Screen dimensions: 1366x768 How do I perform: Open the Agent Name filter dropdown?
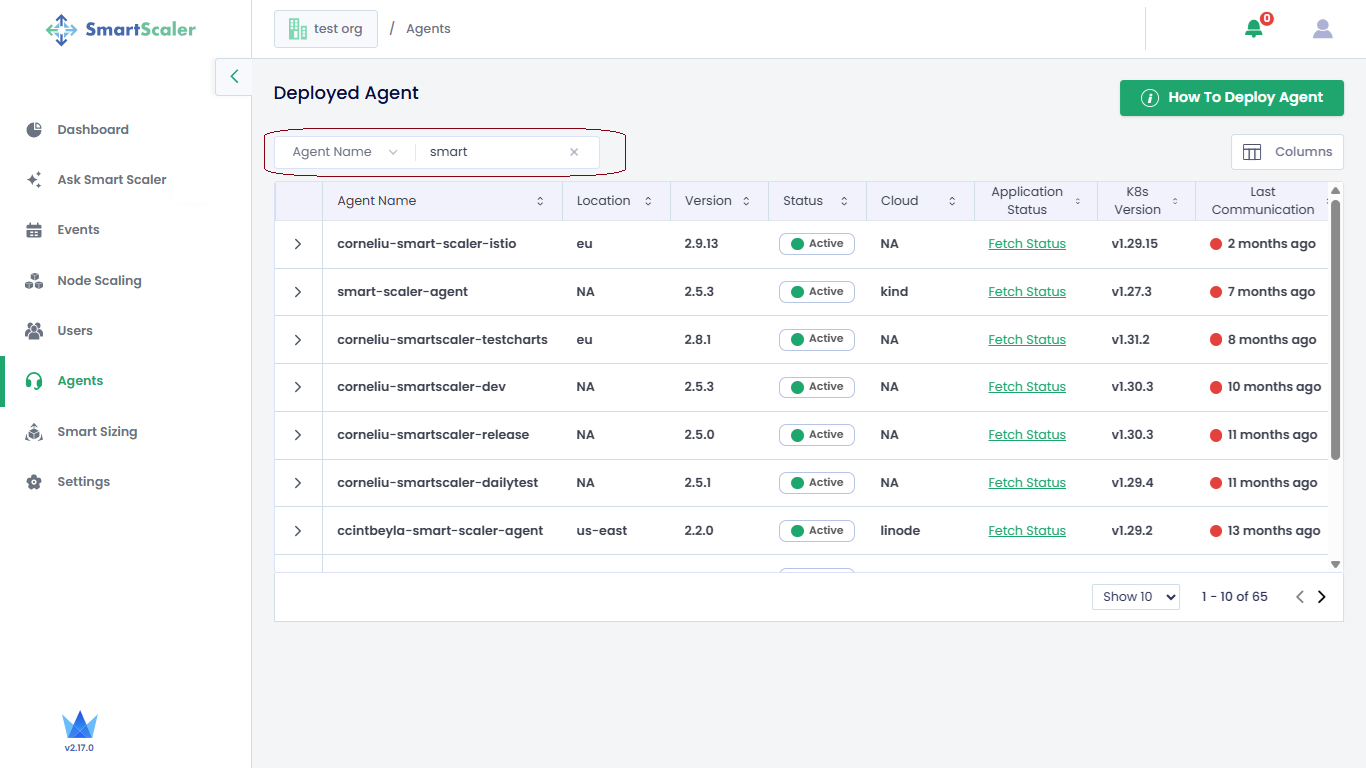pyautogui.click(x=345, y=152)
